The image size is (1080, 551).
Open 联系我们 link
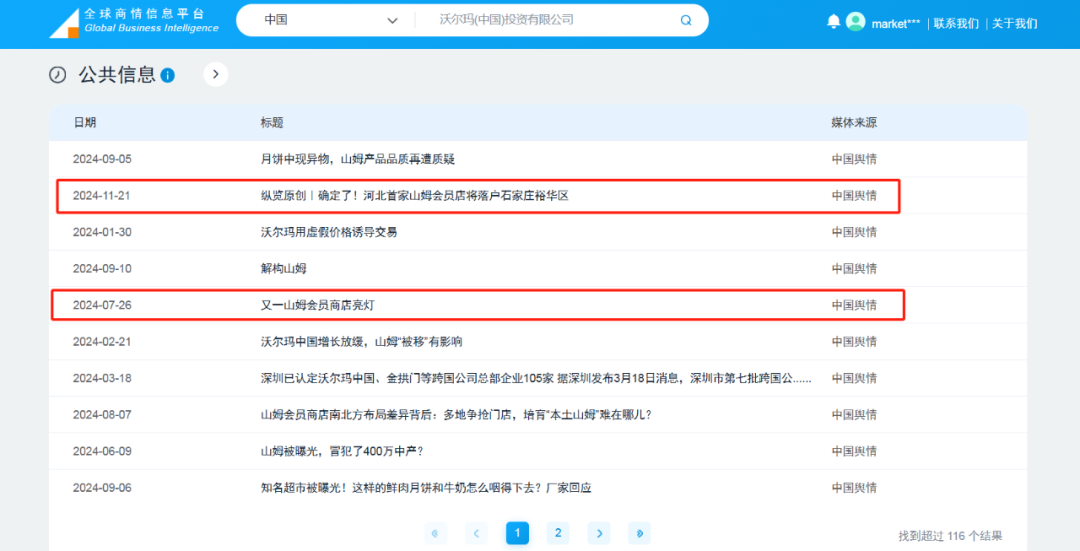[956, 23]
